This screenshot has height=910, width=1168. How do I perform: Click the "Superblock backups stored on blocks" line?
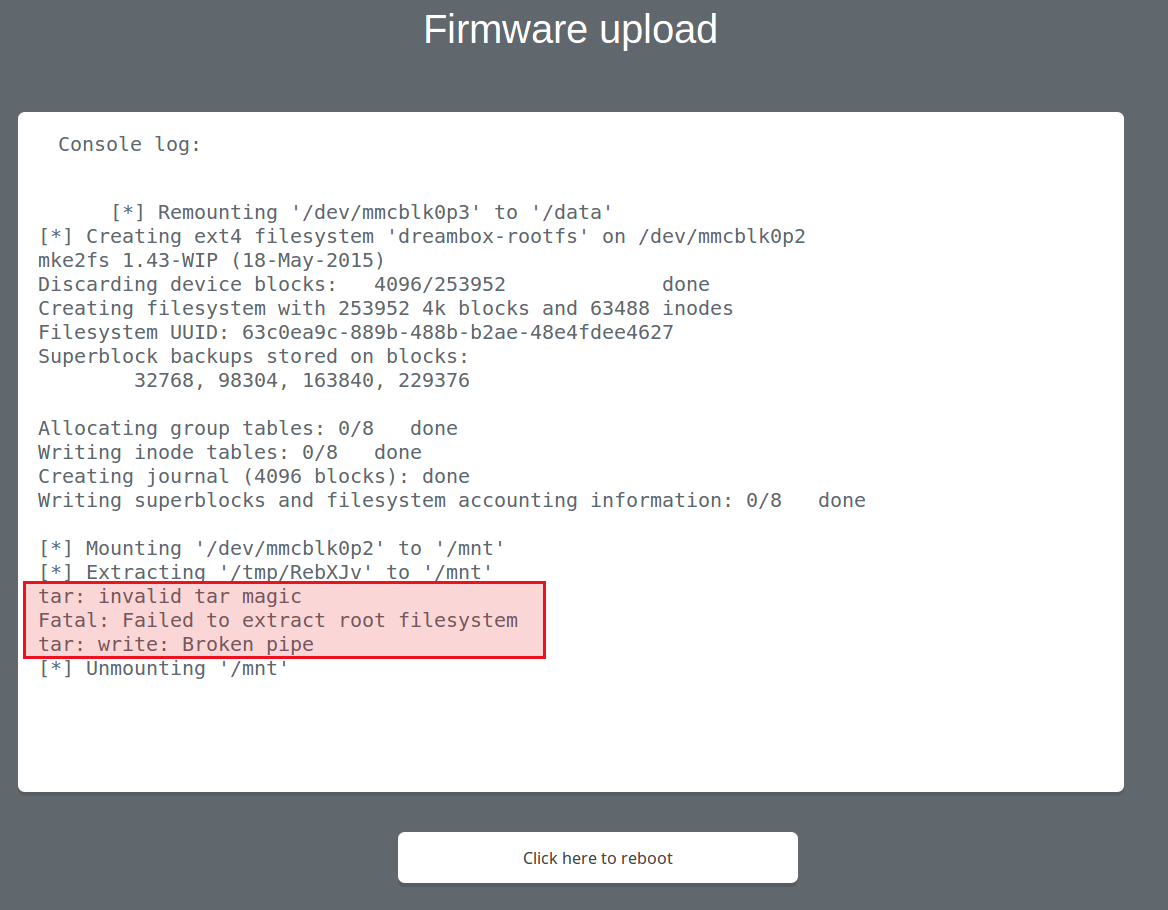[253, 356]
